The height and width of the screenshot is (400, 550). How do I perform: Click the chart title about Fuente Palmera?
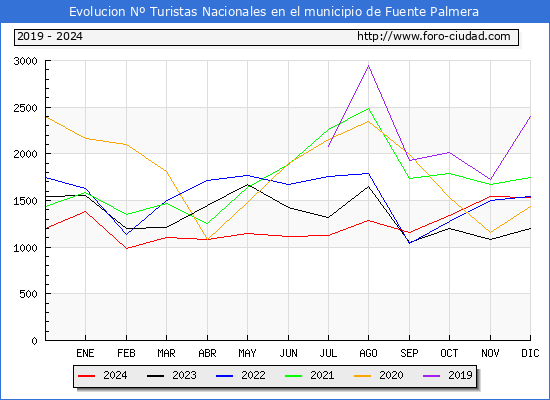coord(274,12)
